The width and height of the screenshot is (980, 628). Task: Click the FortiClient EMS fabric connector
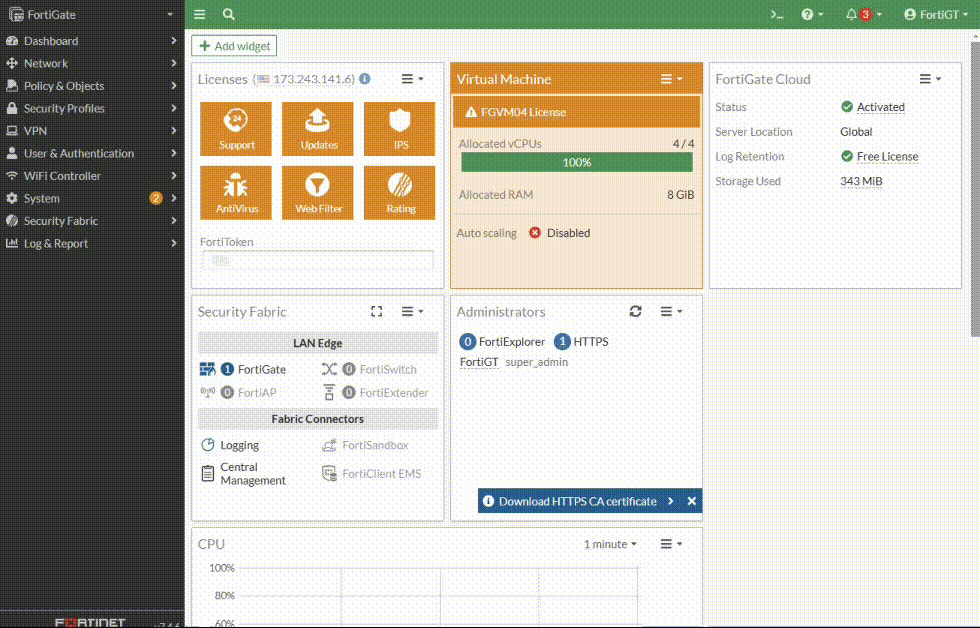coord(371,474)
